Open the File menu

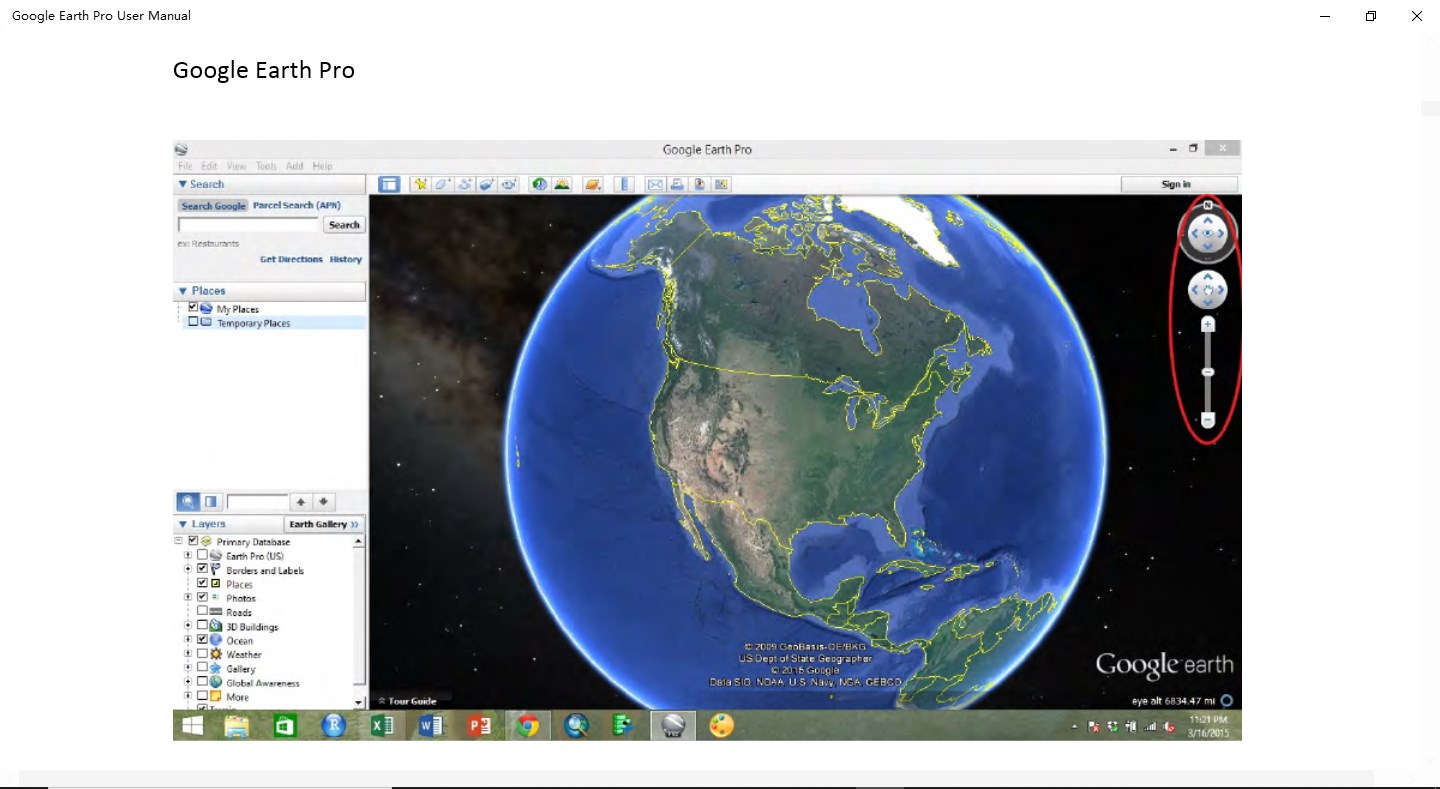coord(185,166)
